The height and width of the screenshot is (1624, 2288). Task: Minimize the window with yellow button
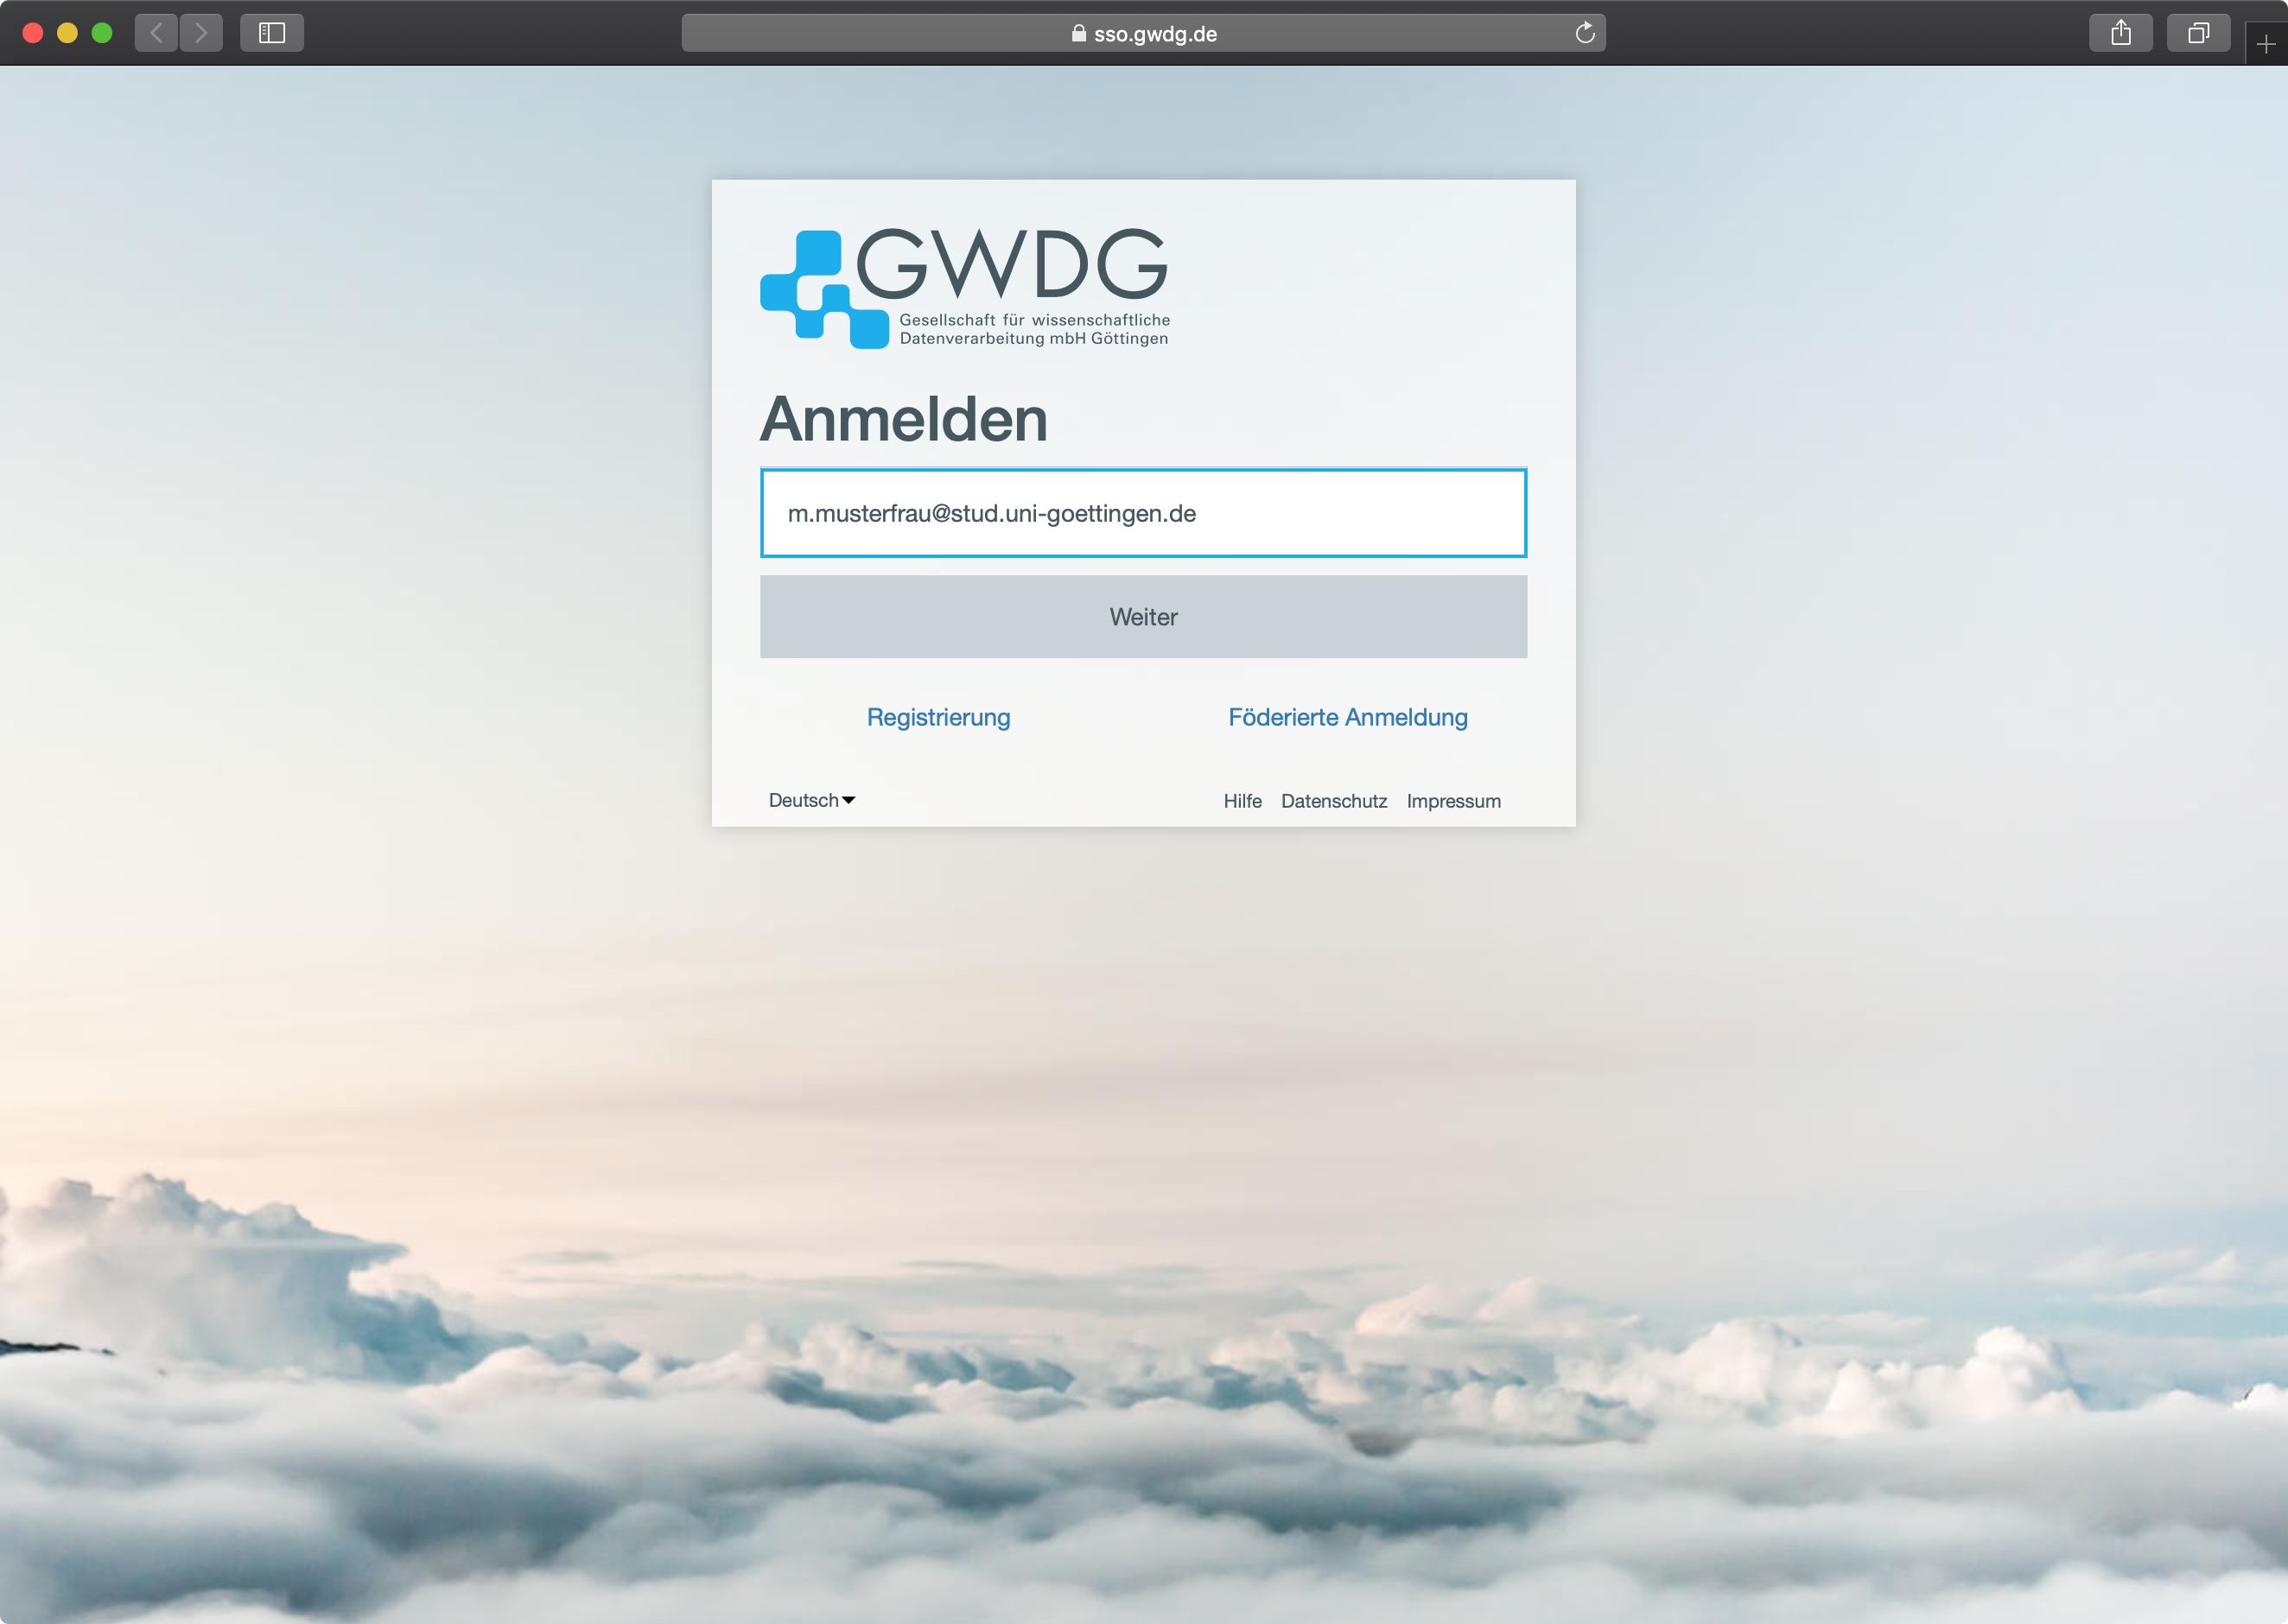(67, 33)
